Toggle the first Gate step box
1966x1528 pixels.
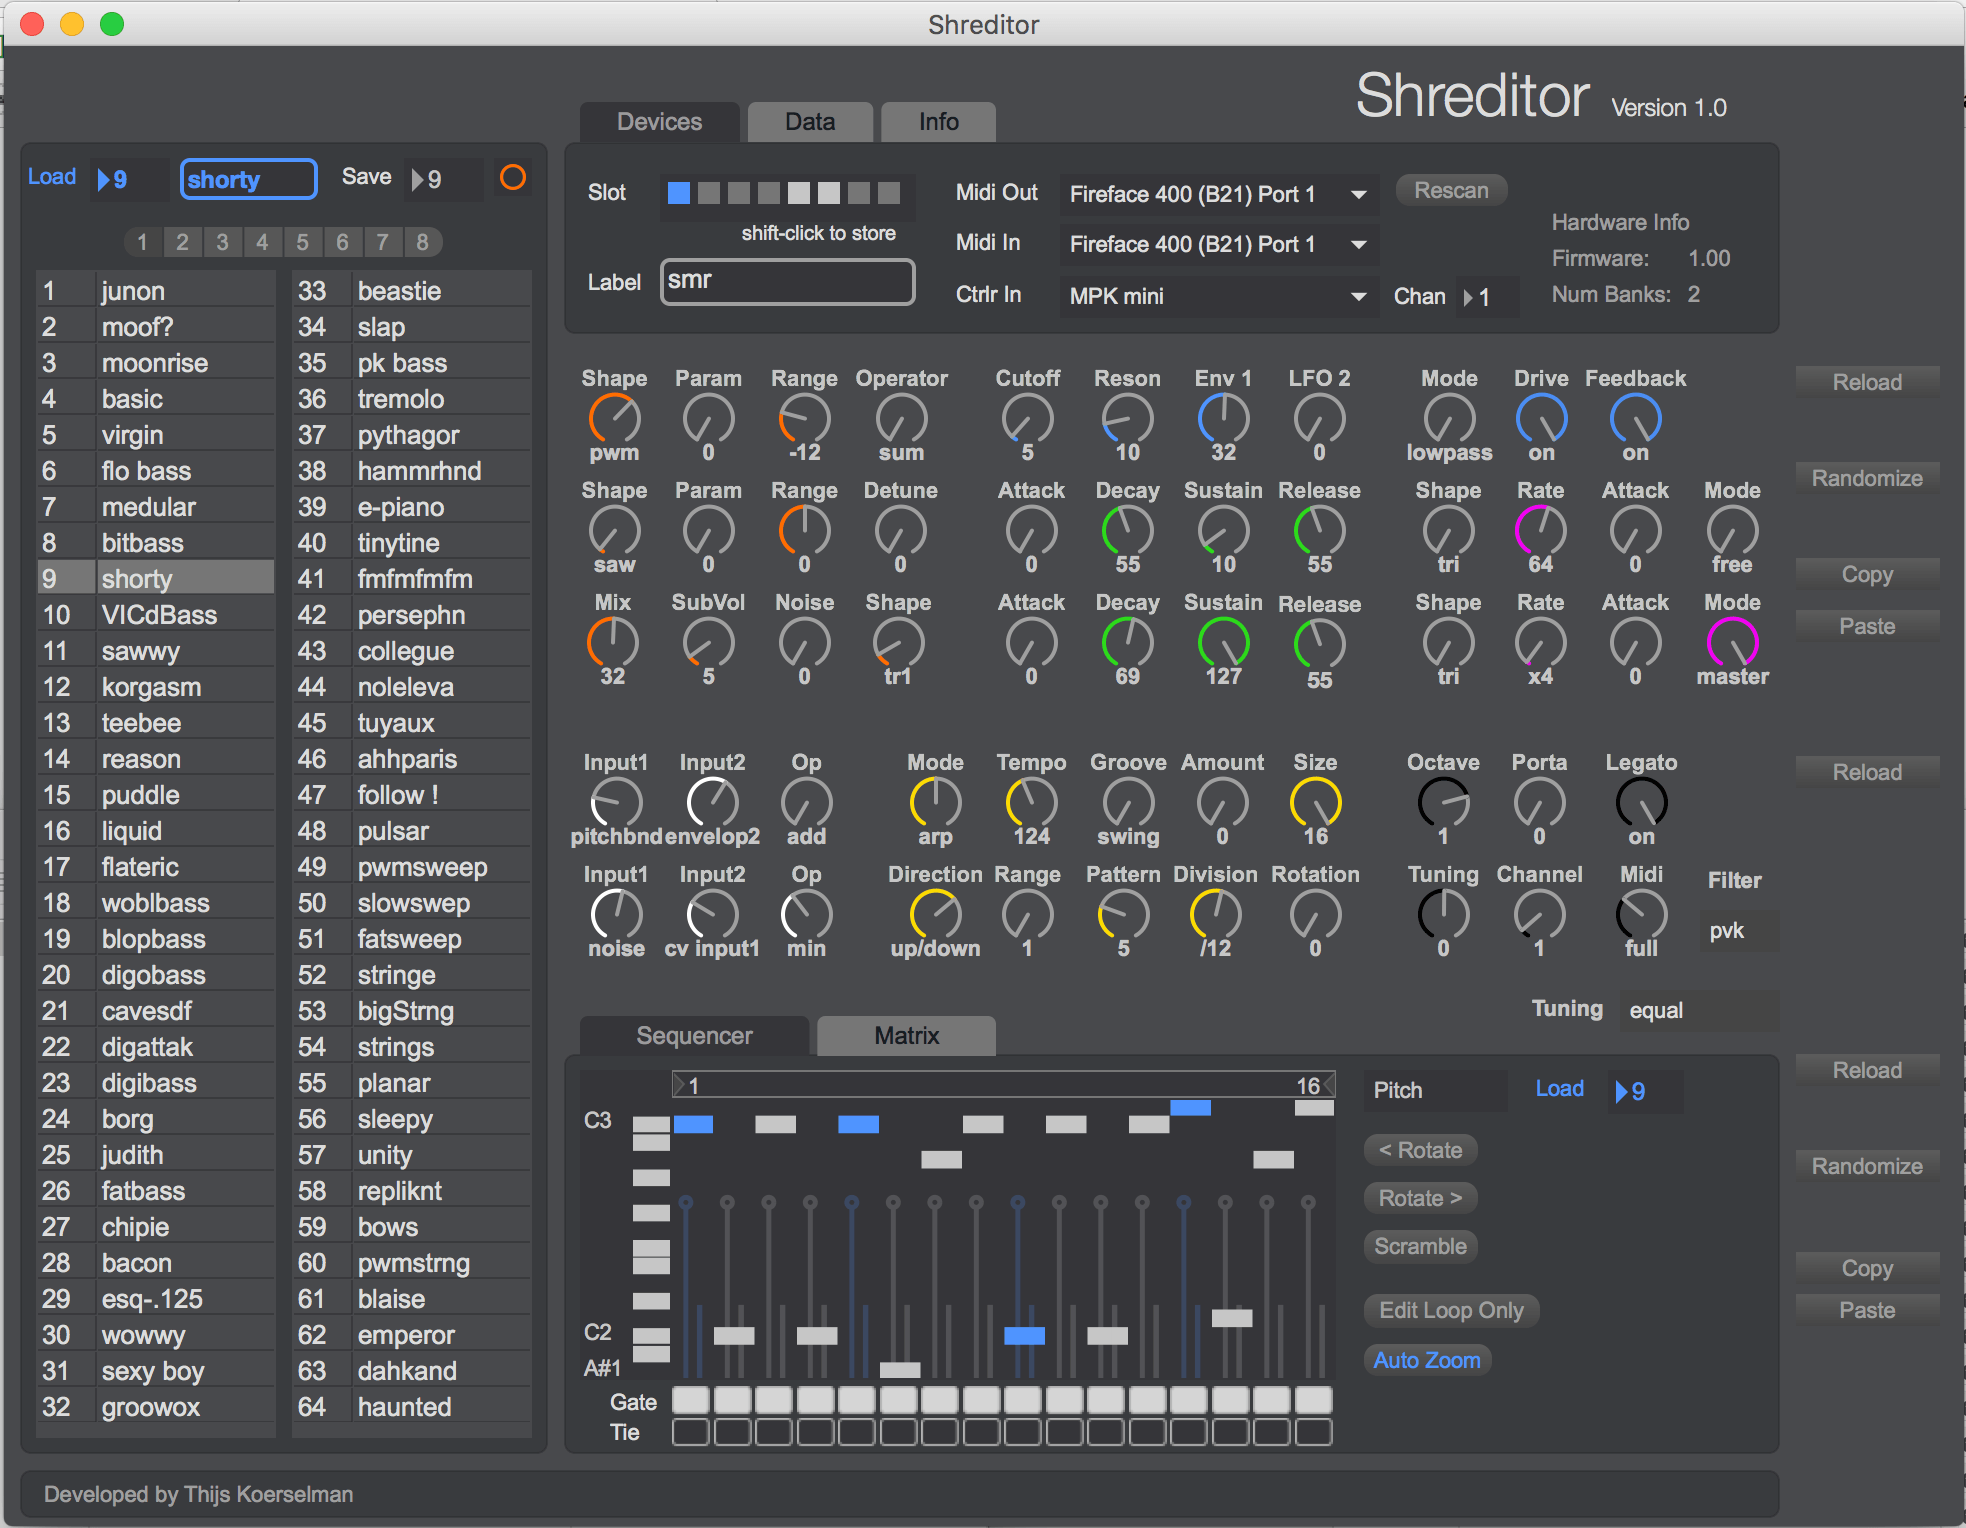691,1400
